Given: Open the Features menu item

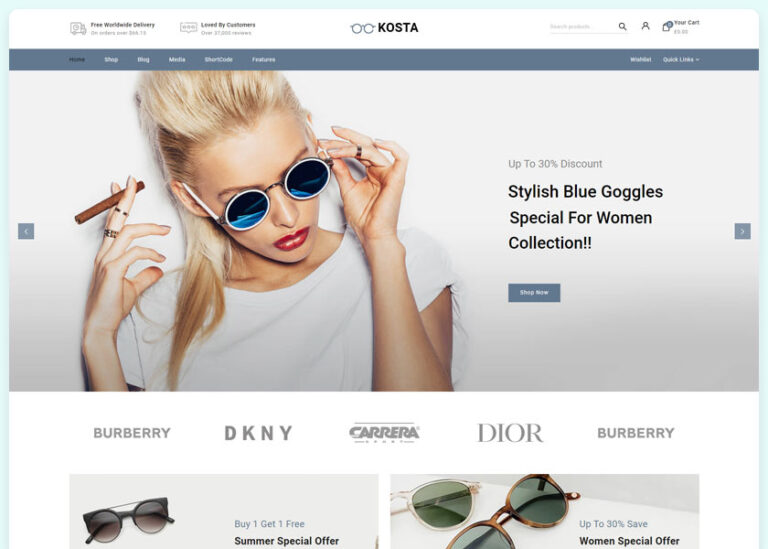Looking at the screenshot, I should tap(264, 60).
